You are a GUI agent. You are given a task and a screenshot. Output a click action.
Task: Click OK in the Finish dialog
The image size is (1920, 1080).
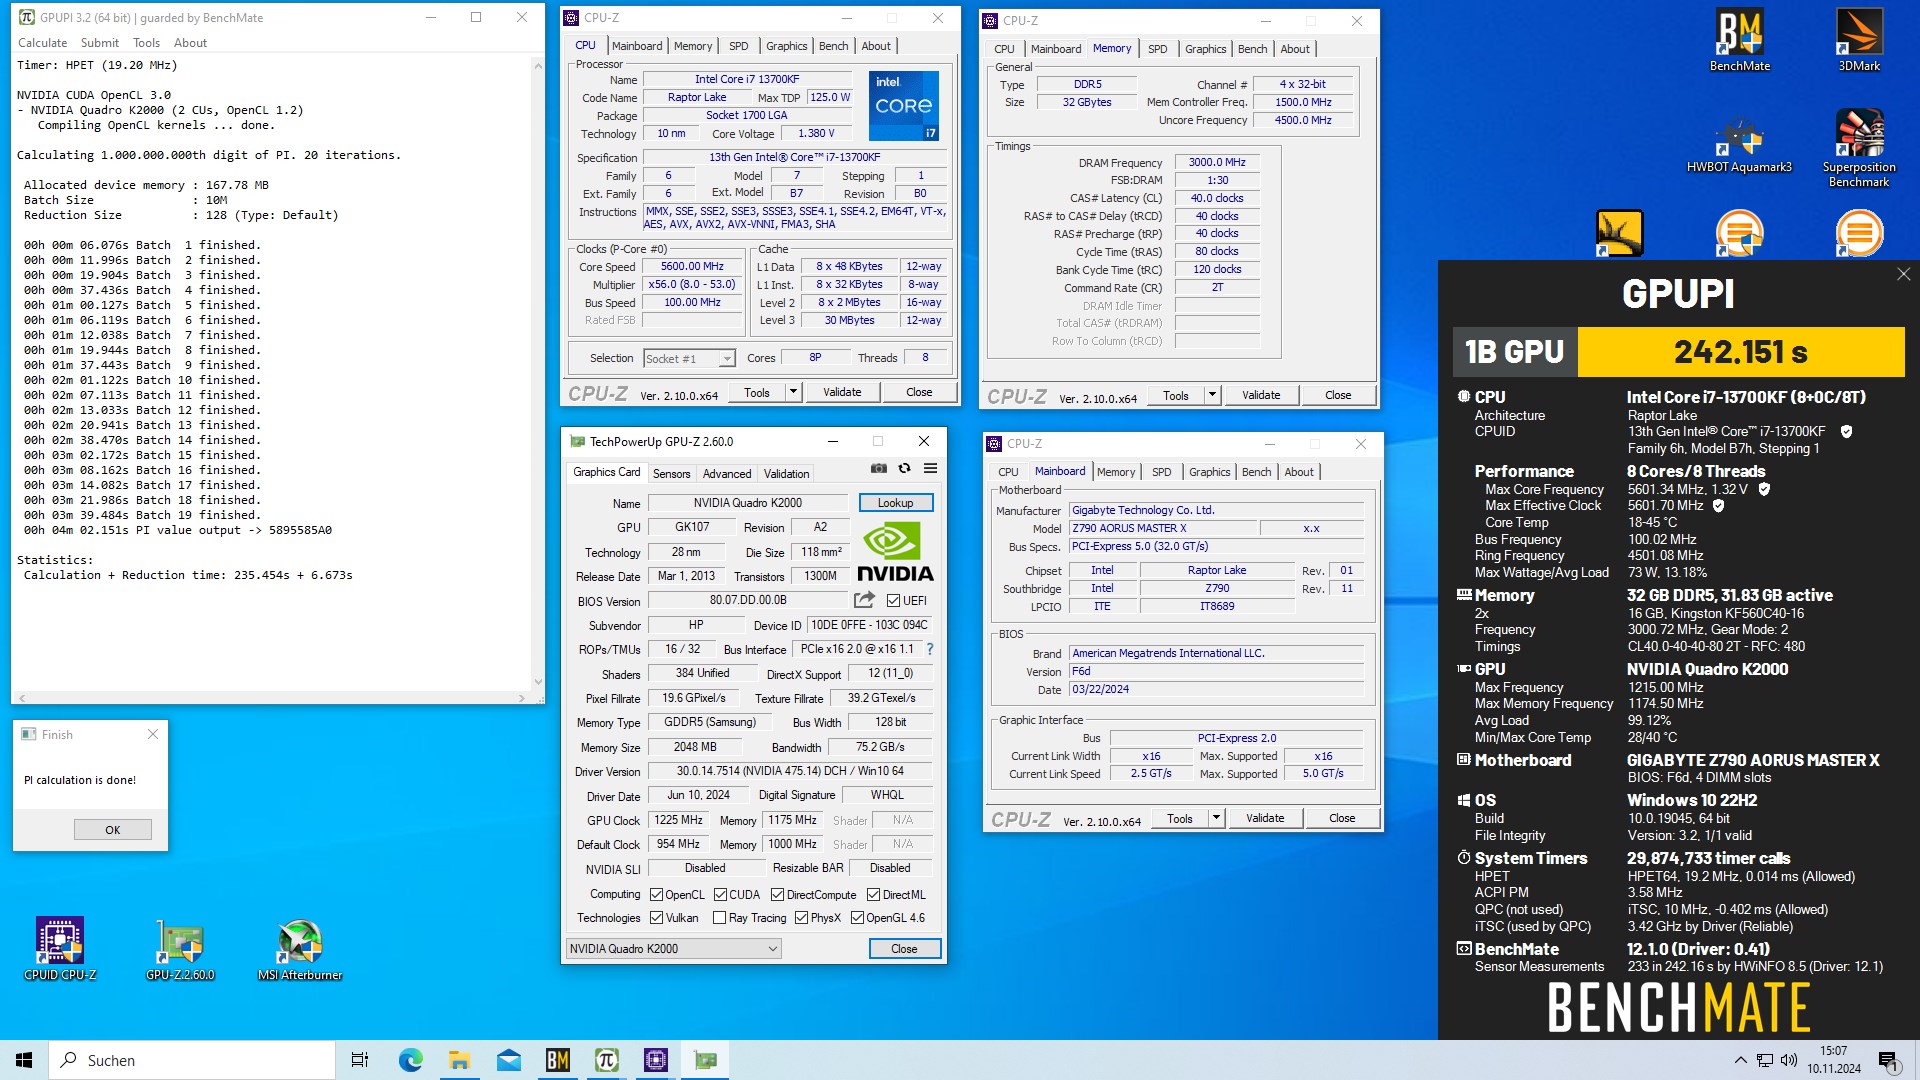[113, 830]
